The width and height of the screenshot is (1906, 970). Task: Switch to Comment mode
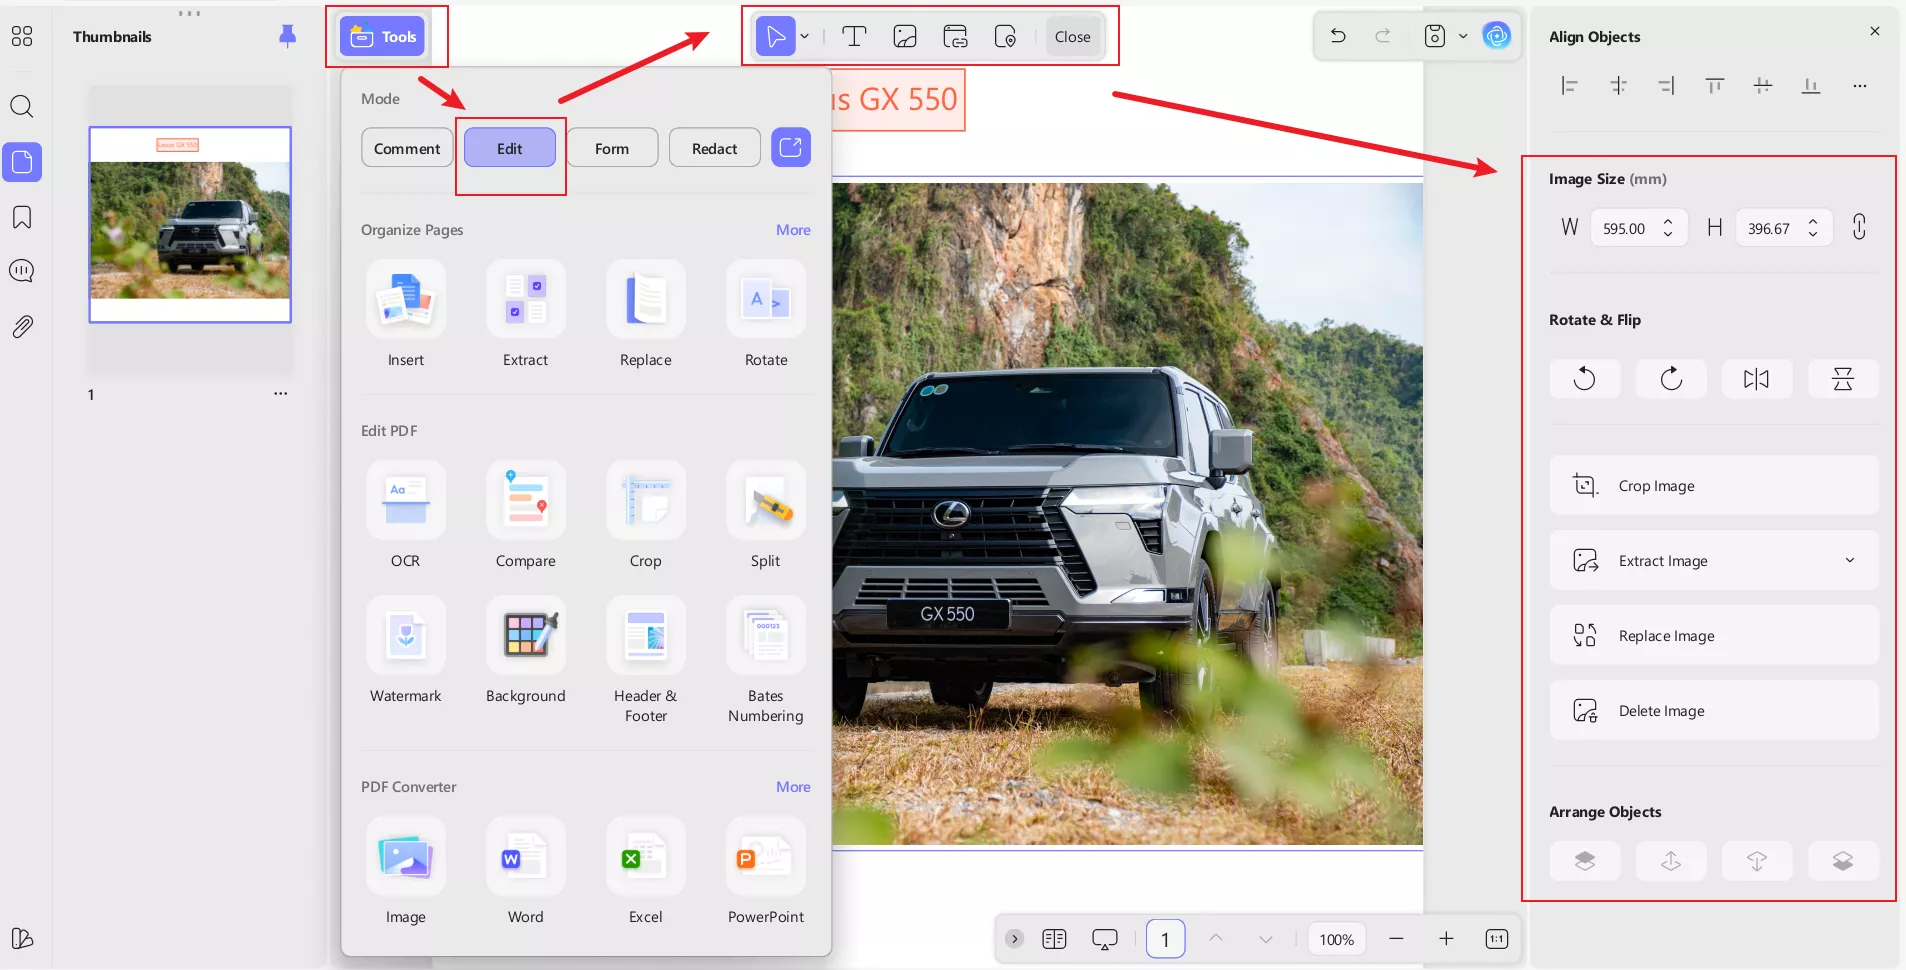click(x=406, y=147)
